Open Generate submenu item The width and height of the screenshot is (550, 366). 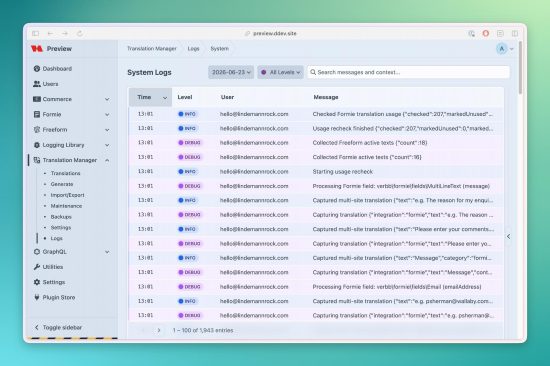click(x=62, y=184)
